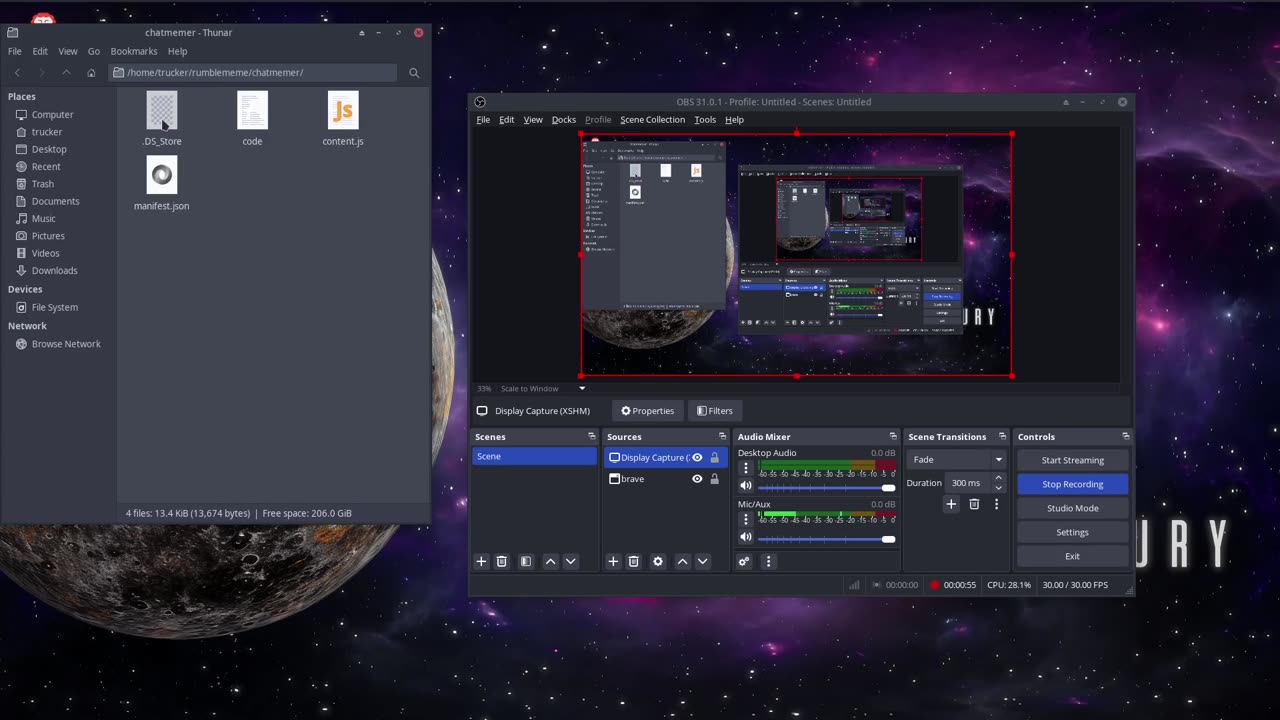Open Trash in Thunar sidebar
The width and height of the screenshot is (1280, 720).
(42, 184)
